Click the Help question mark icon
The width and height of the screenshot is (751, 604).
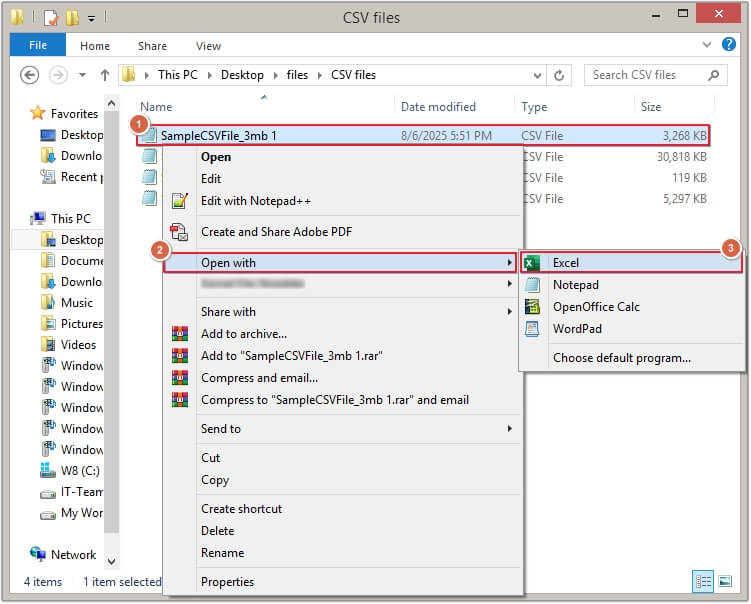pos(728,44)
